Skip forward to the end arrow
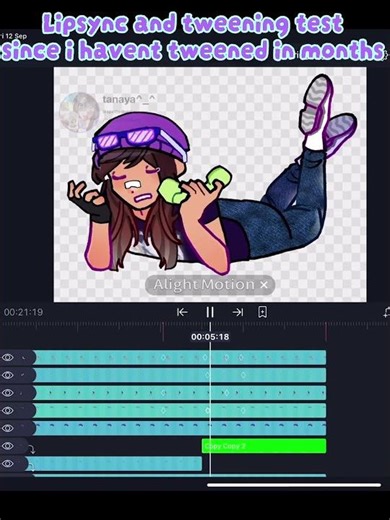This screenshot has height=520, width=390. (238, 312)
